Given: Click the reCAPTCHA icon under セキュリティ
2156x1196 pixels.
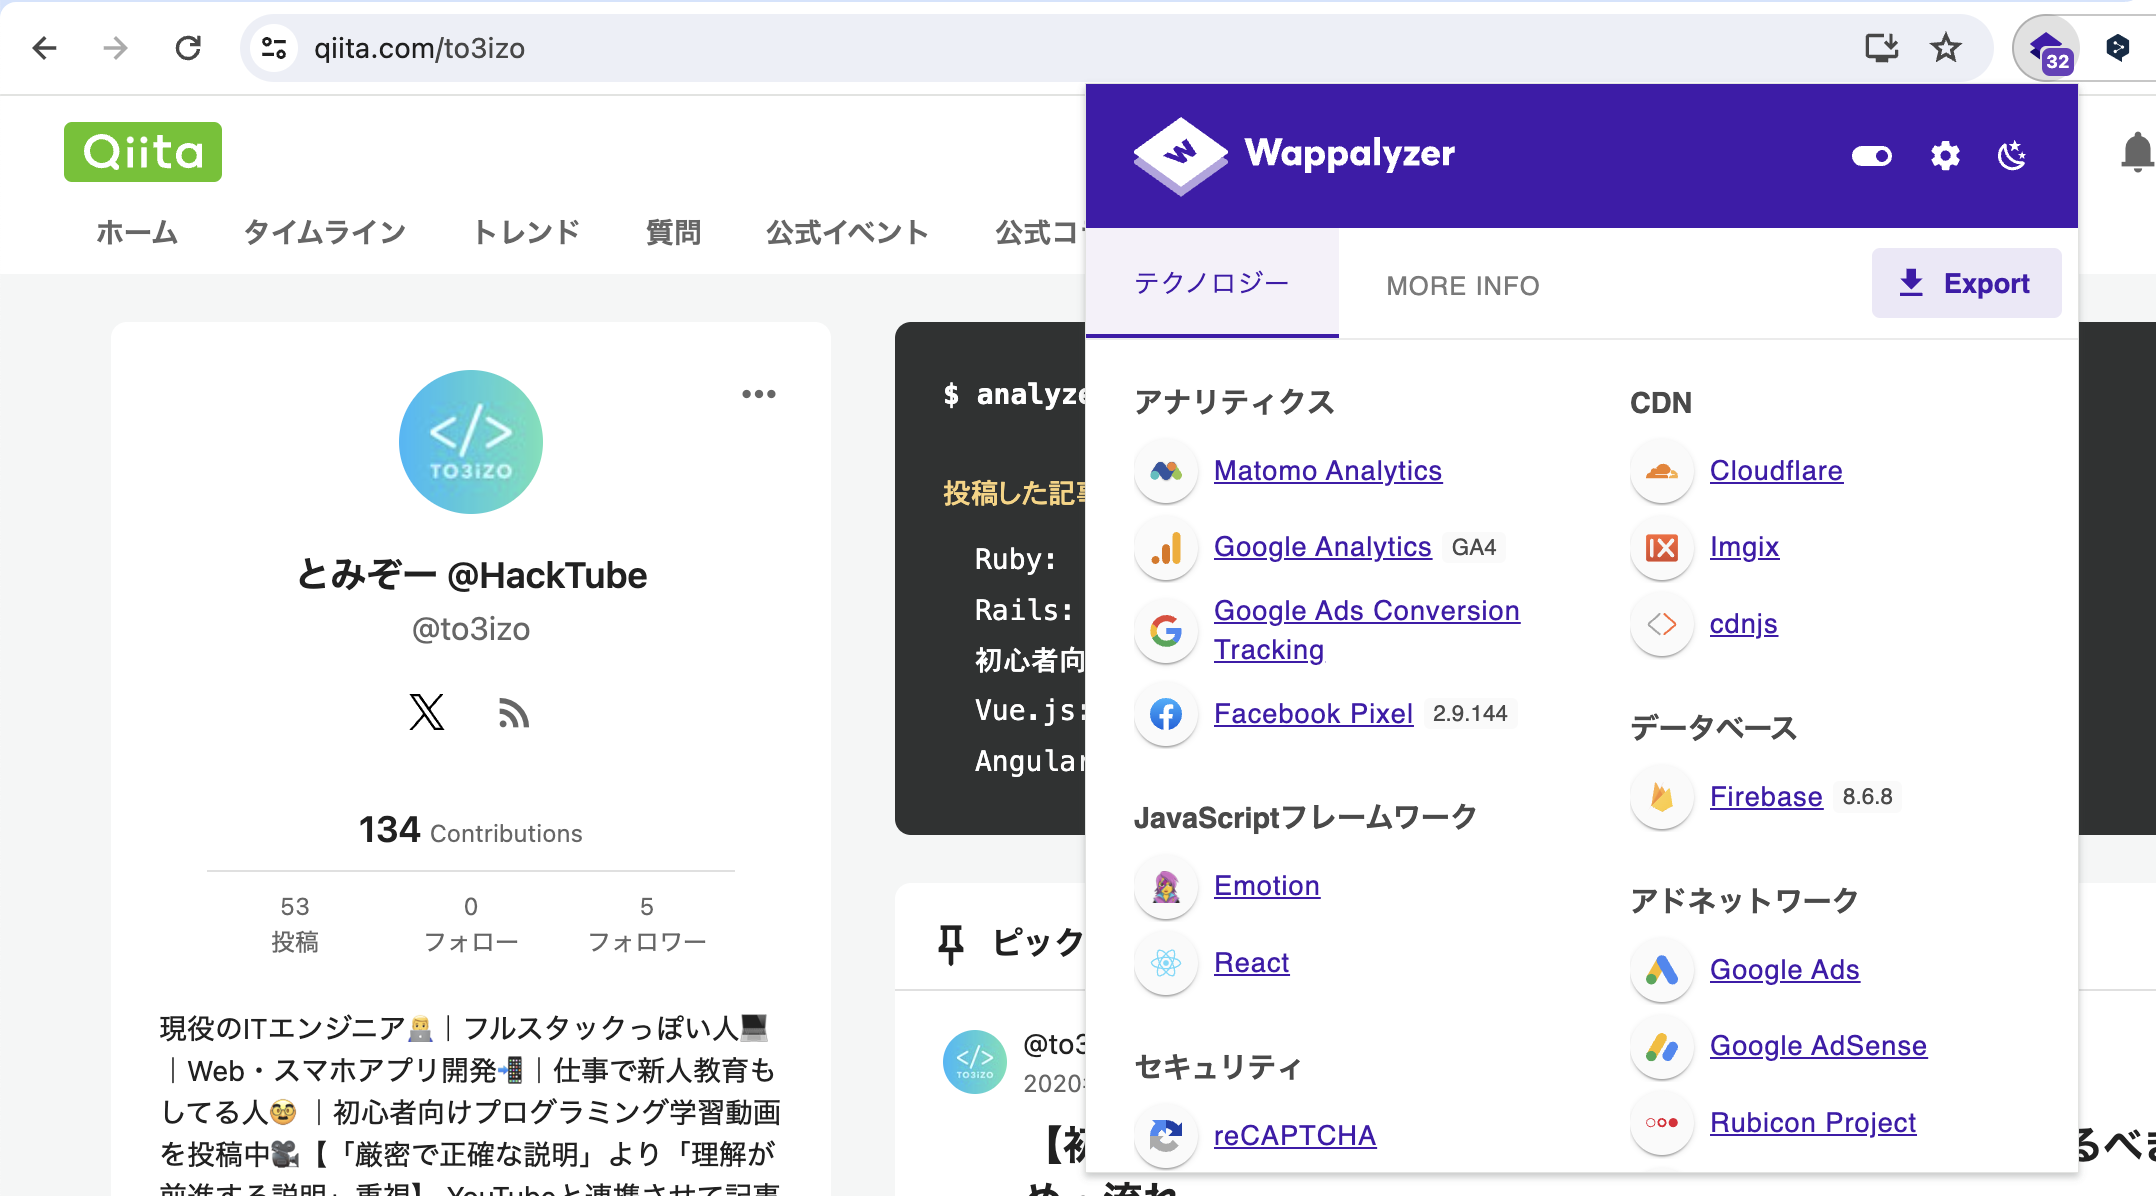Looking at the screenshot, I should point(1165,1138).
